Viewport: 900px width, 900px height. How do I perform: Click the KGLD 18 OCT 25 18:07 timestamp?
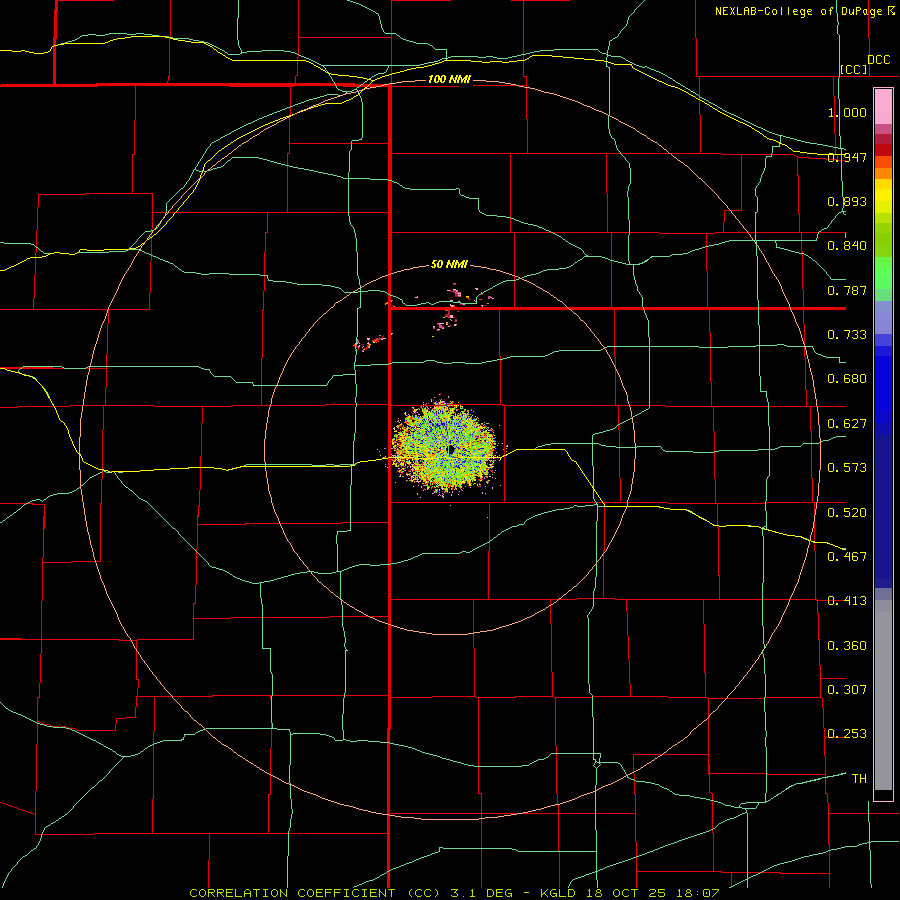(x=630, y=893)
